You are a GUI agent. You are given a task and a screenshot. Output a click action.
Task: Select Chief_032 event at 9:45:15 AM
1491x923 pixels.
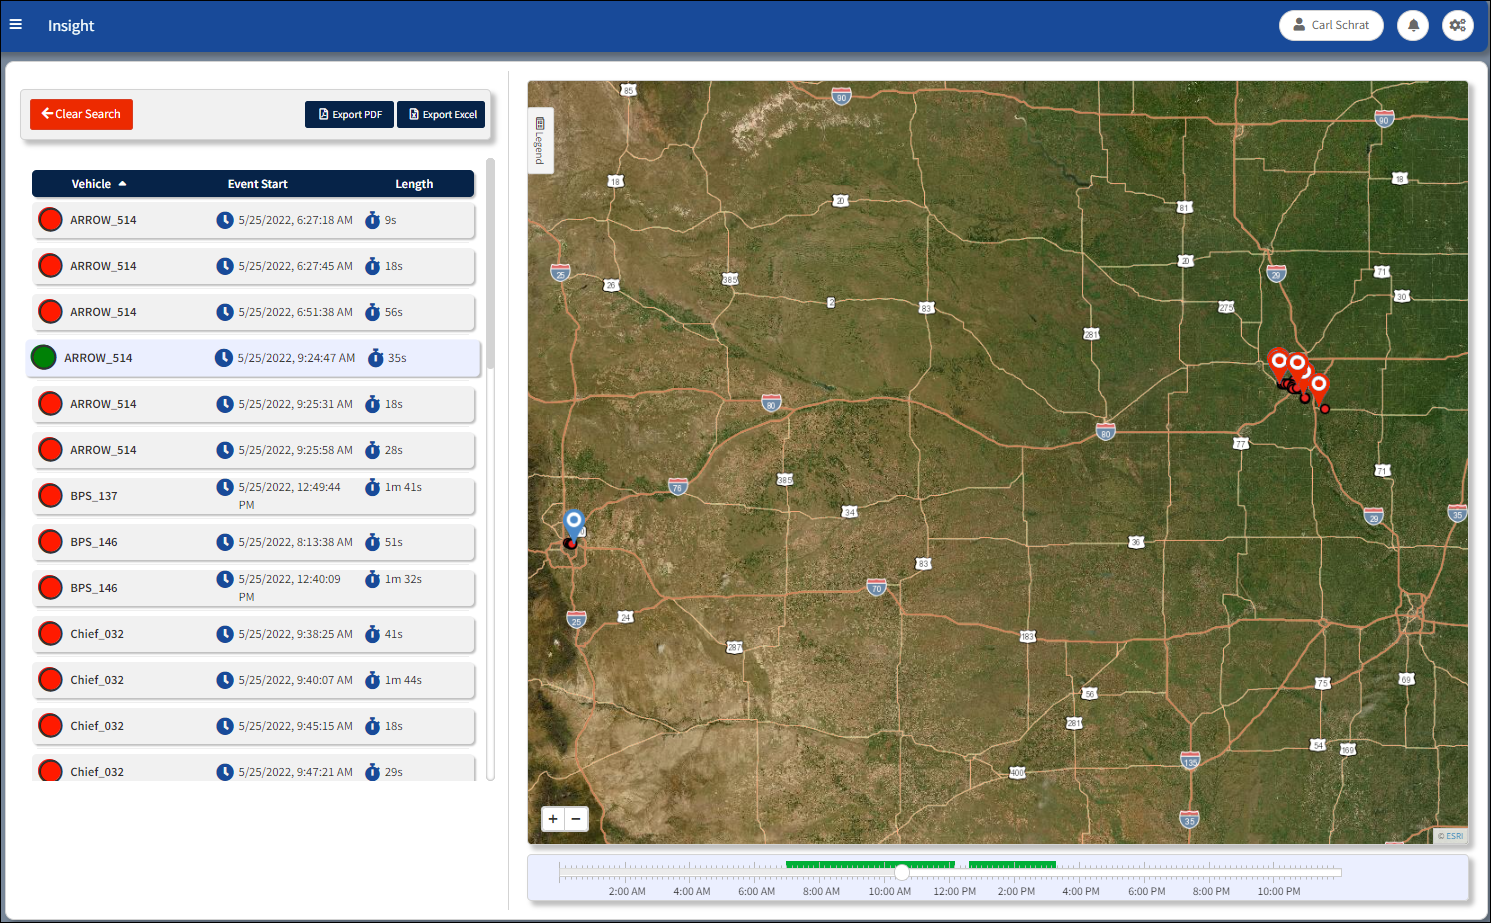(x=253, y=726)
